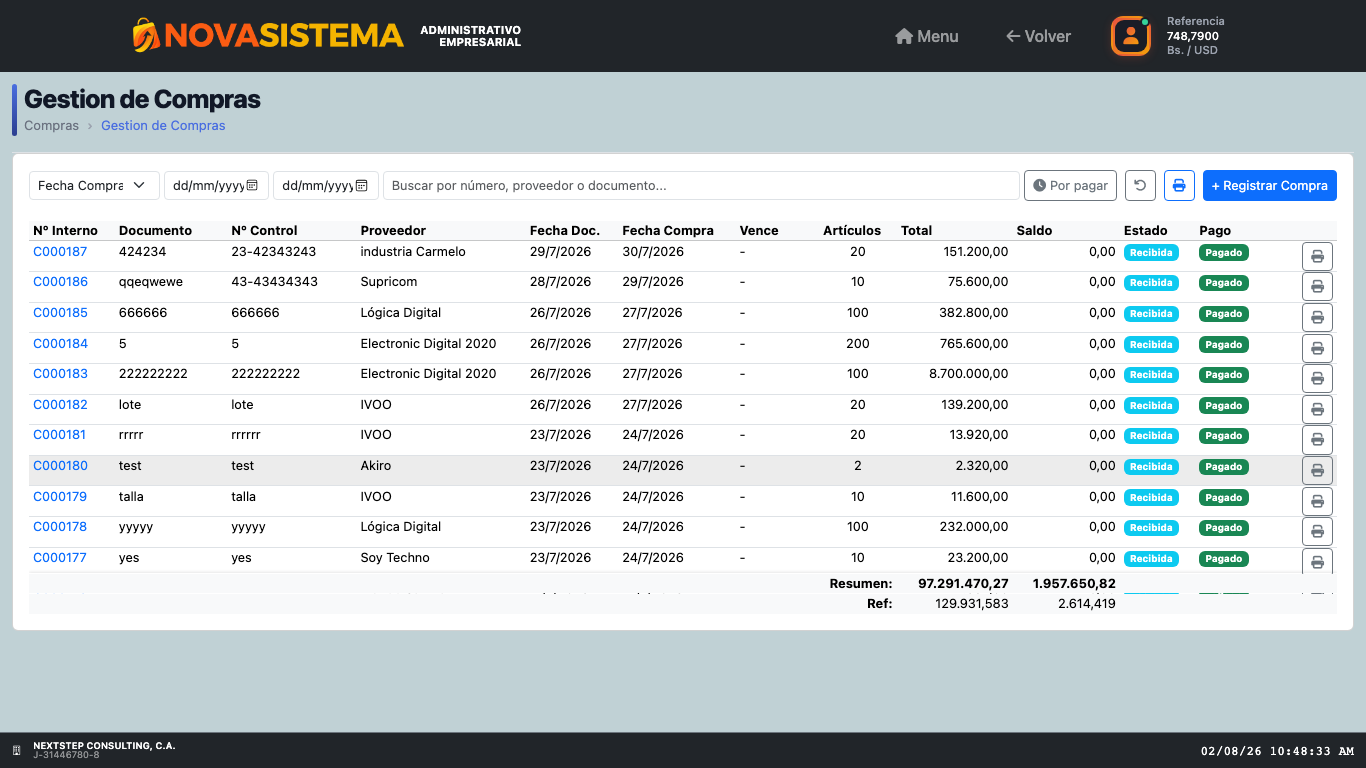The height and width of the screenshot is (768, 1366).
Task: Reset filters with the refresh arrow icon
Action: coord(1141,185)
